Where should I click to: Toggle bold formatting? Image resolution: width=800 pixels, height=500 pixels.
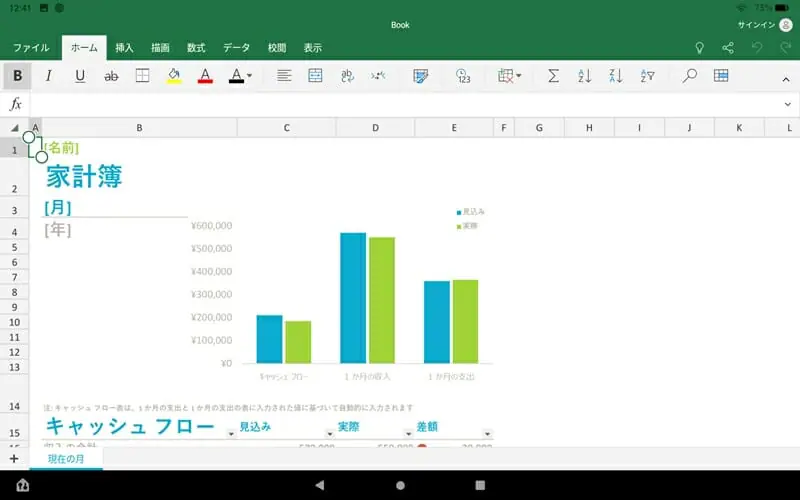tap(18, 76)
